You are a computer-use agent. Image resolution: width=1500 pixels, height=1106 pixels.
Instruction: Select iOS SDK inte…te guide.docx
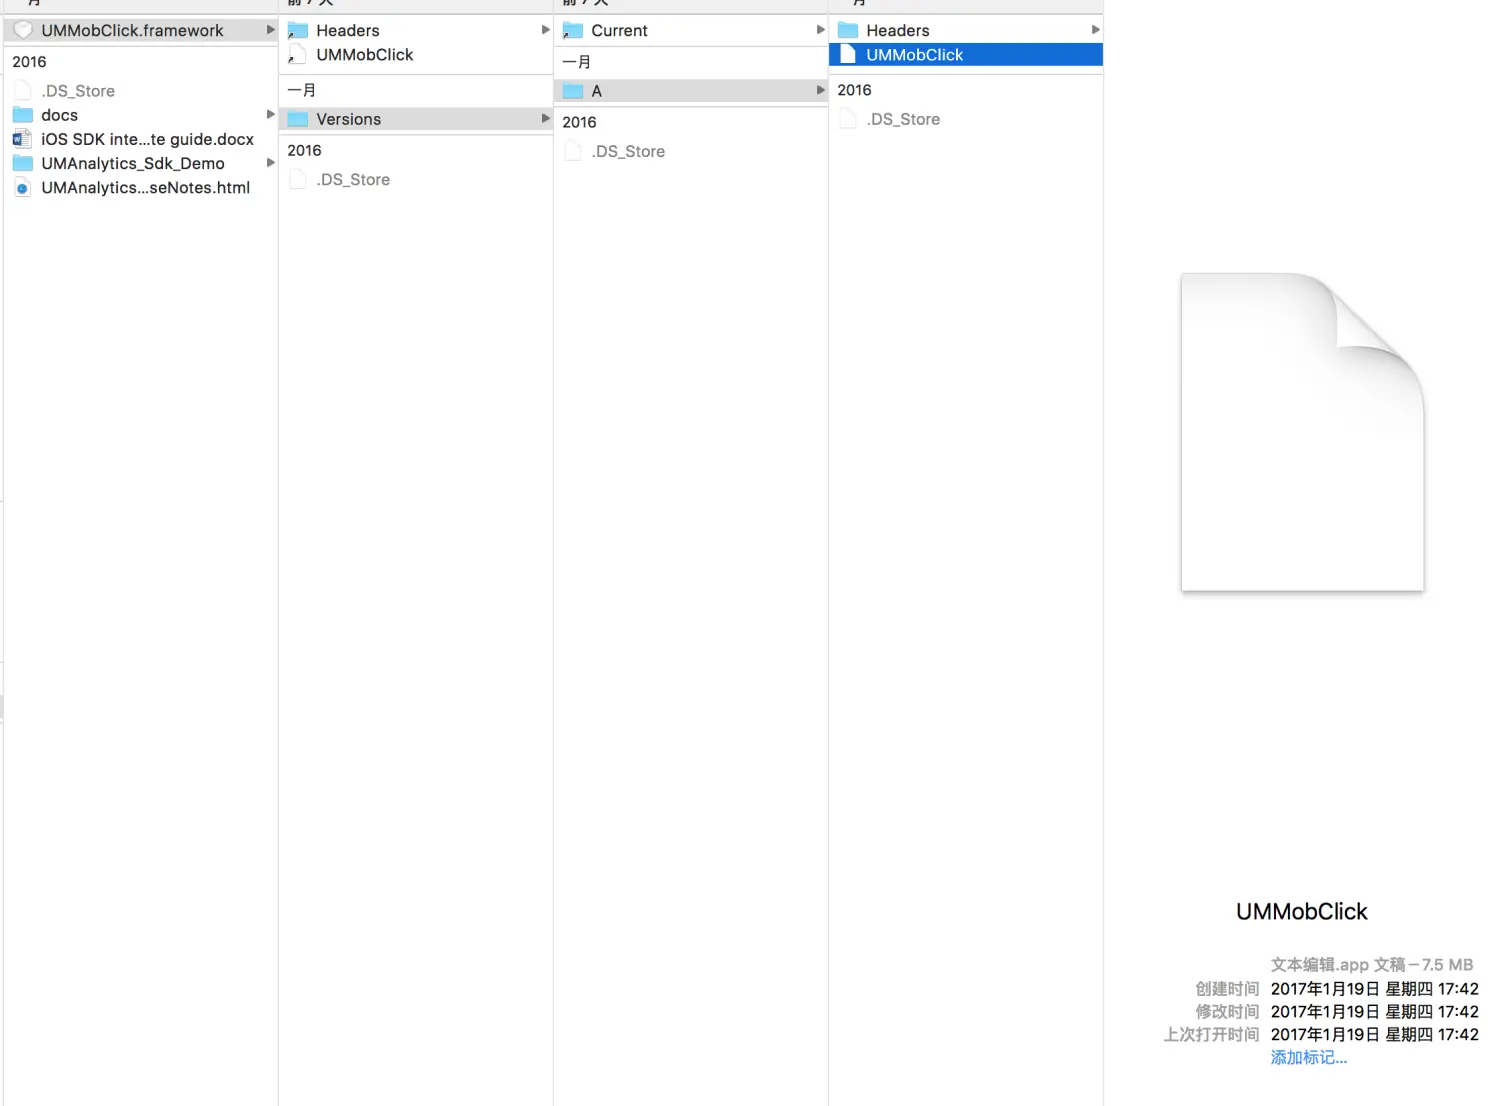coord(147,139)
